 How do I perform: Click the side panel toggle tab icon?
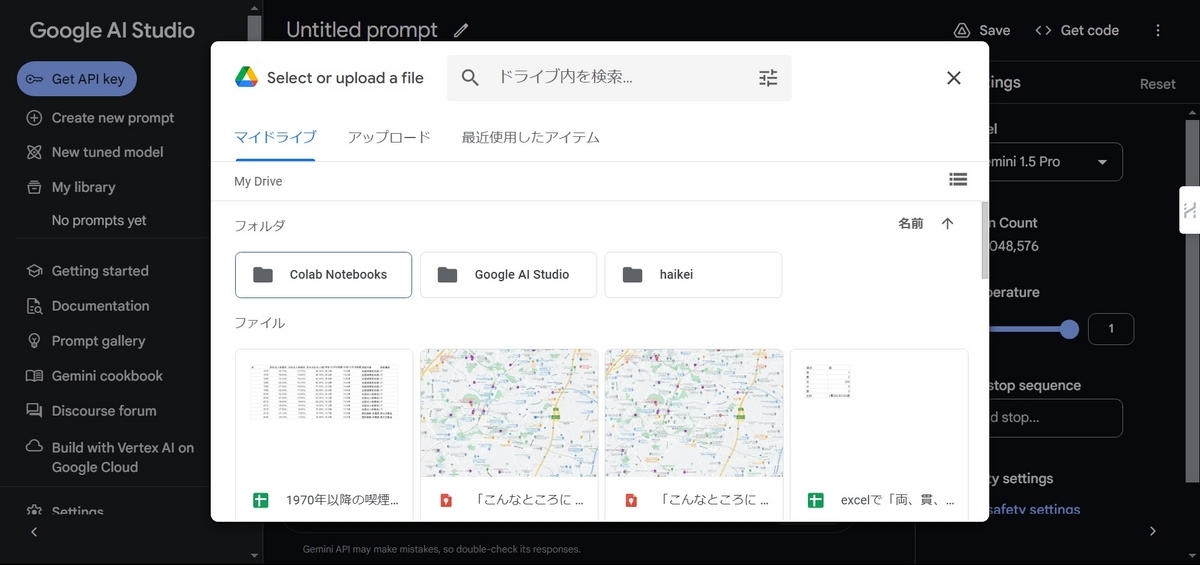pyautogui.click(x=1189, y=210)
